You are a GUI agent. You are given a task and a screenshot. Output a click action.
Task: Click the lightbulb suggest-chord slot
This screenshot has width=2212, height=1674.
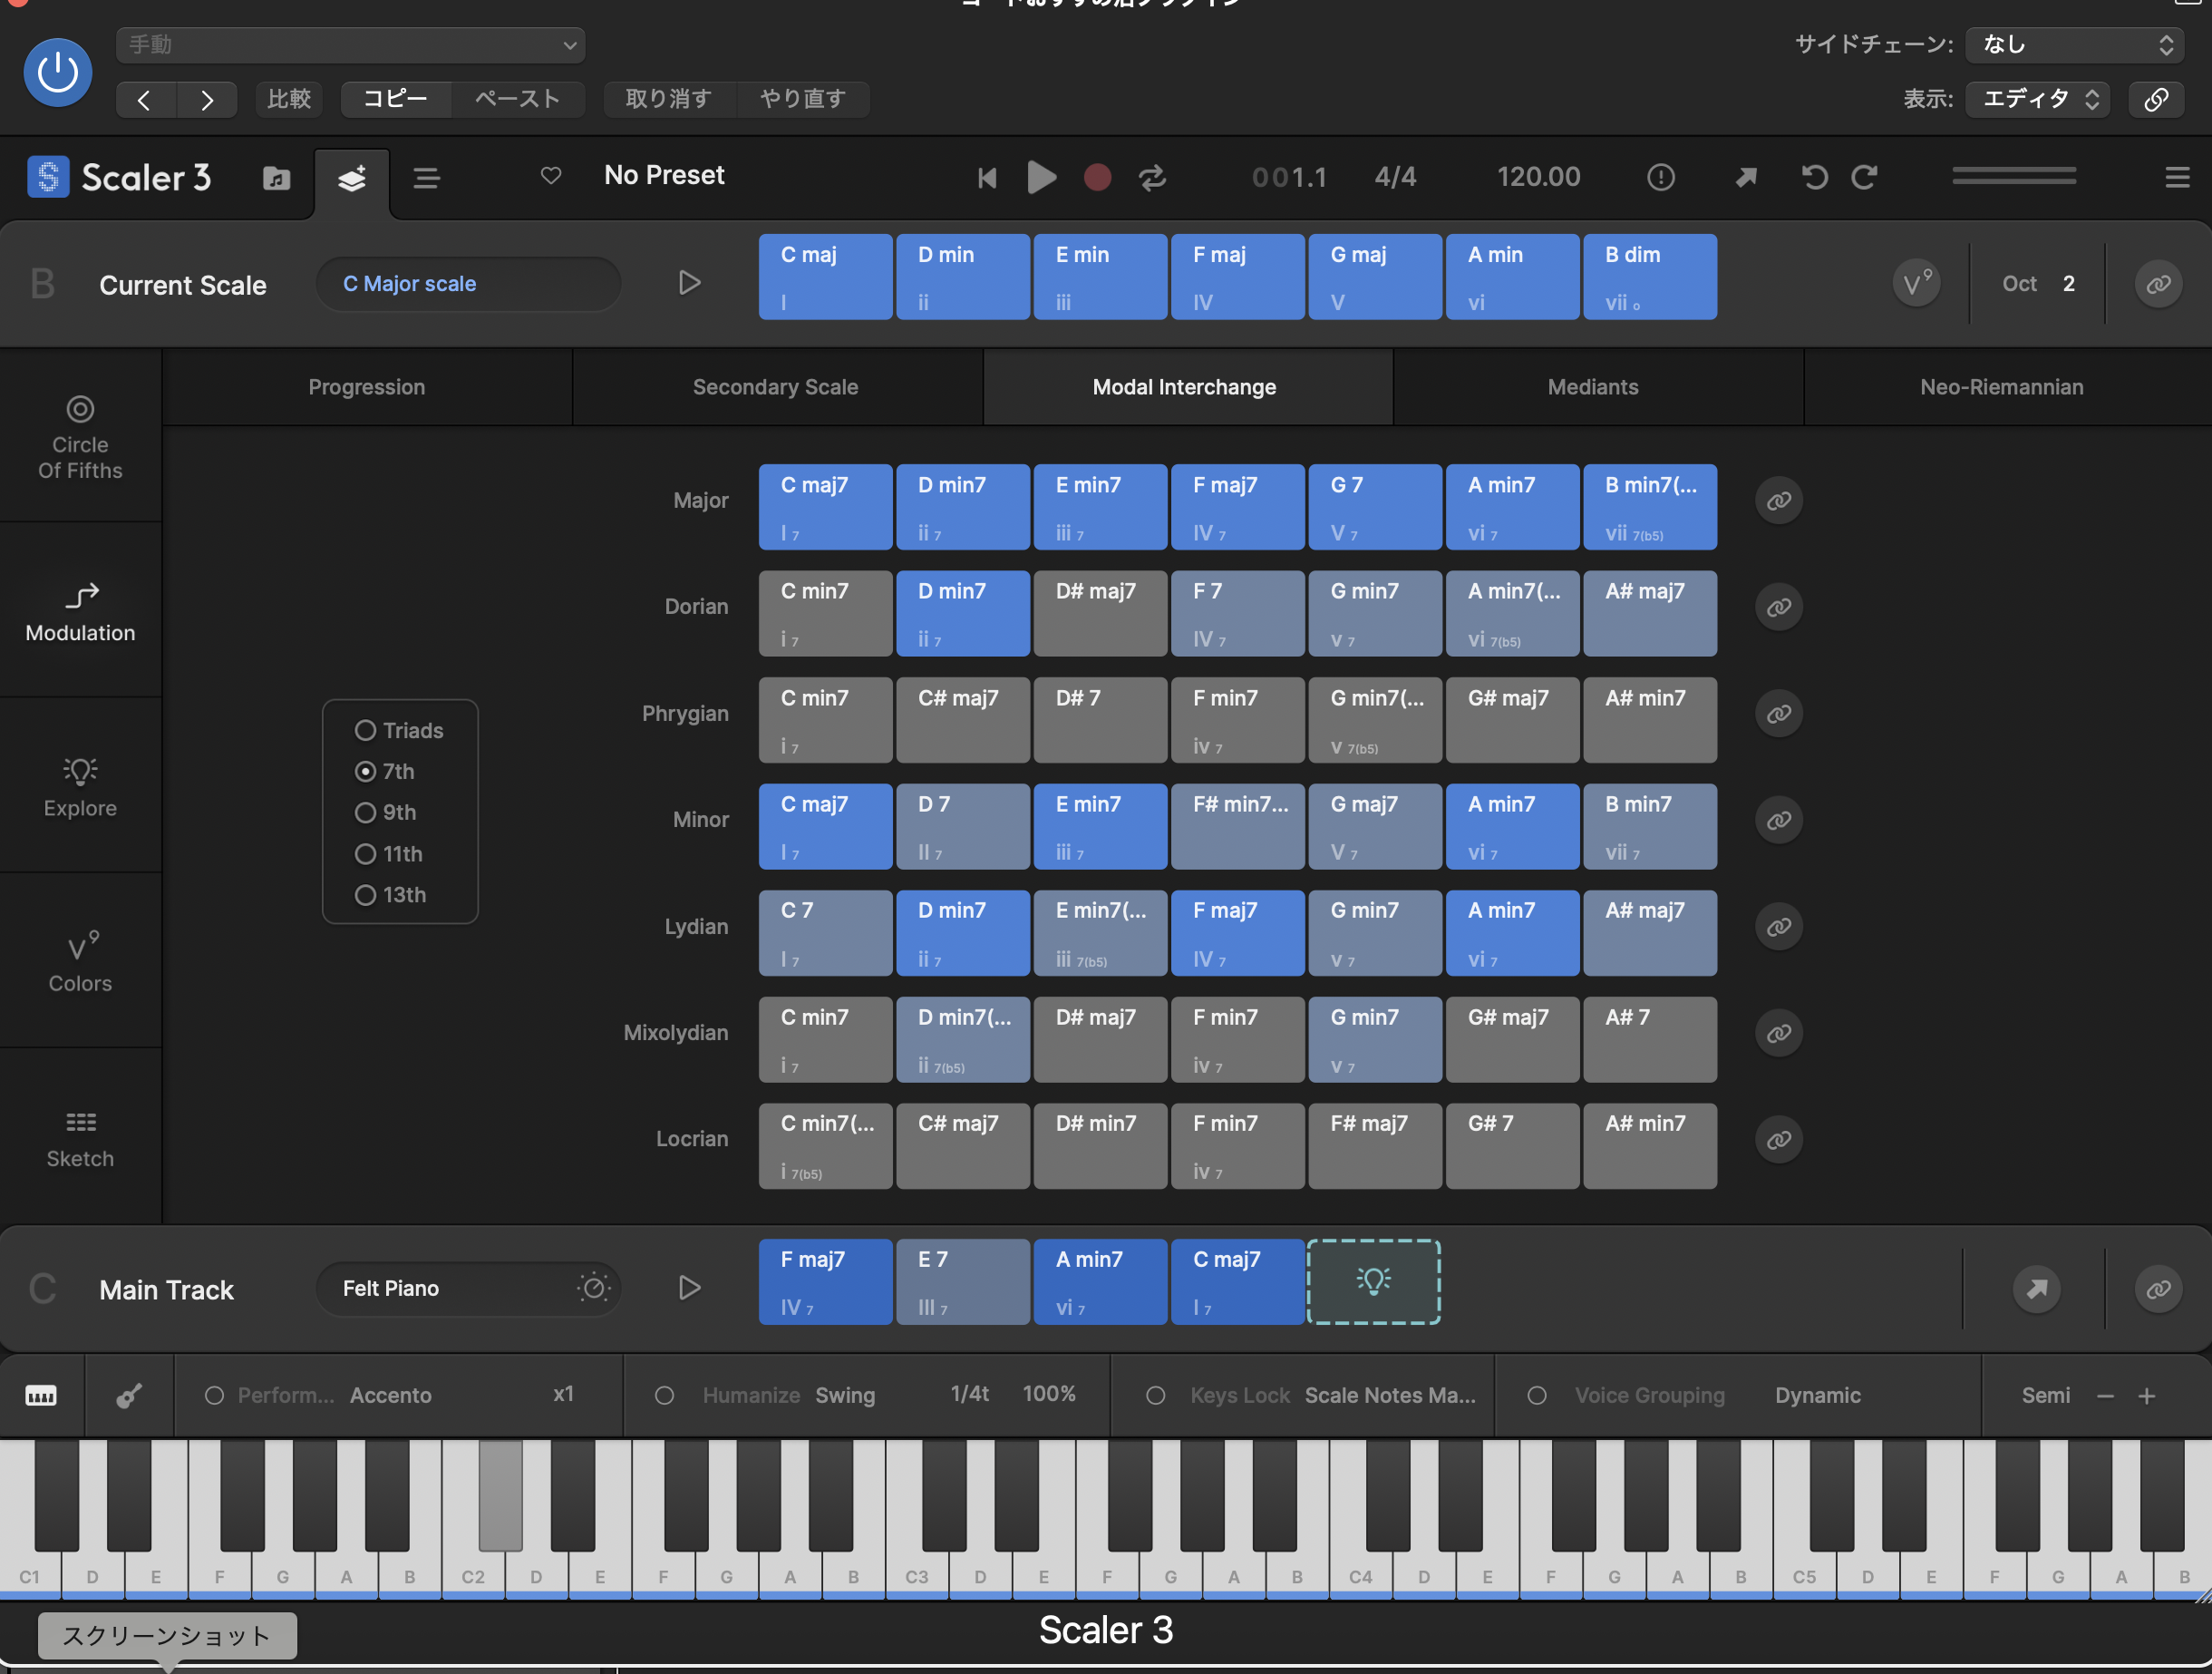pos(1374,1282)
